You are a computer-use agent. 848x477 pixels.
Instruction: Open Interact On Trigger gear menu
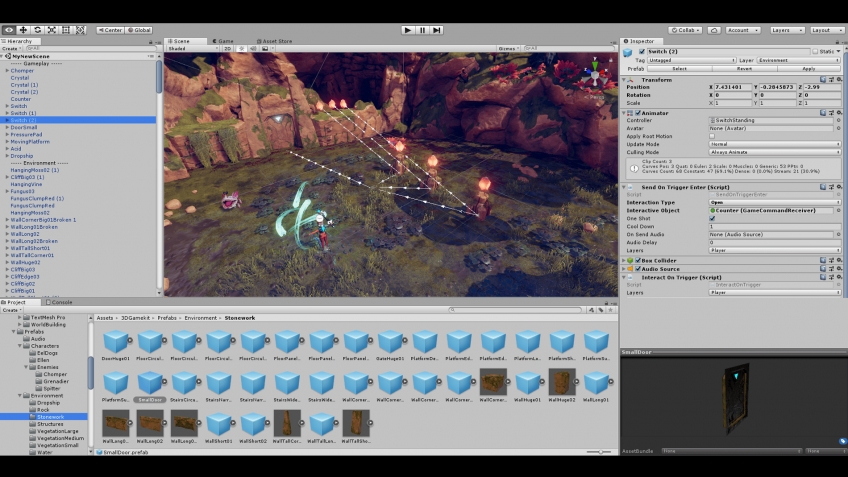tap(839, 277)
